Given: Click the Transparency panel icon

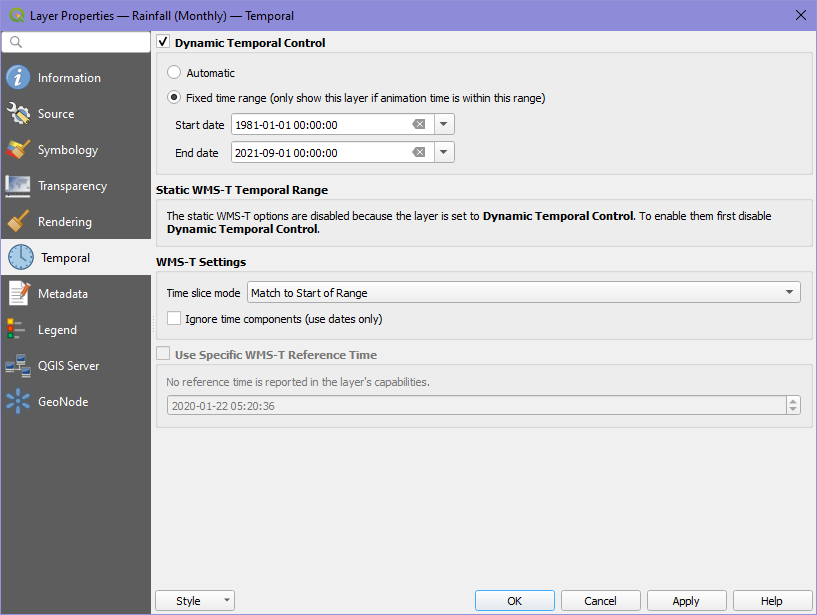Looking at the screenshot, I should (x=19, y=185).
